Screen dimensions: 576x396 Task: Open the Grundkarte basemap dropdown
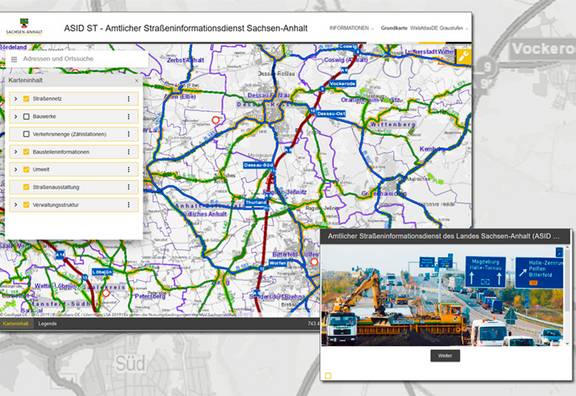click(425, 28)
